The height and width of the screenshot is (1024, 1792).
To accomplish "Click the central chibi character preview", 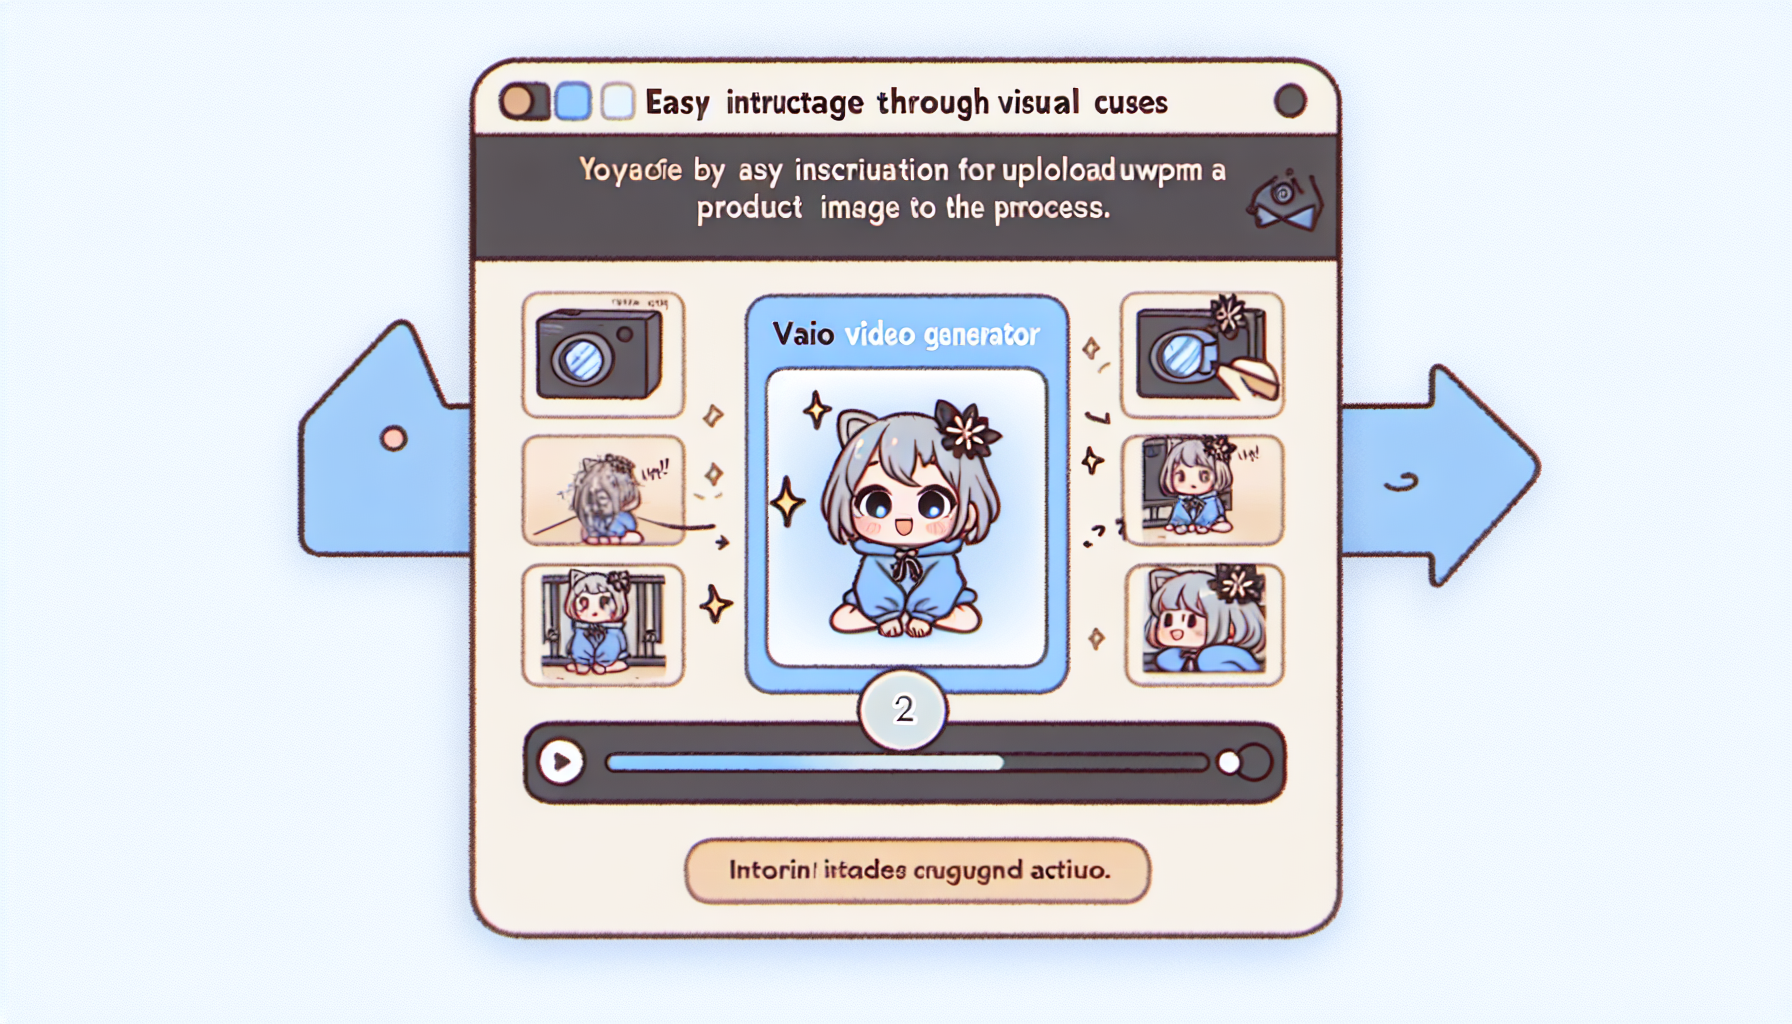I will pyautogui.click(x=906, y=517).
